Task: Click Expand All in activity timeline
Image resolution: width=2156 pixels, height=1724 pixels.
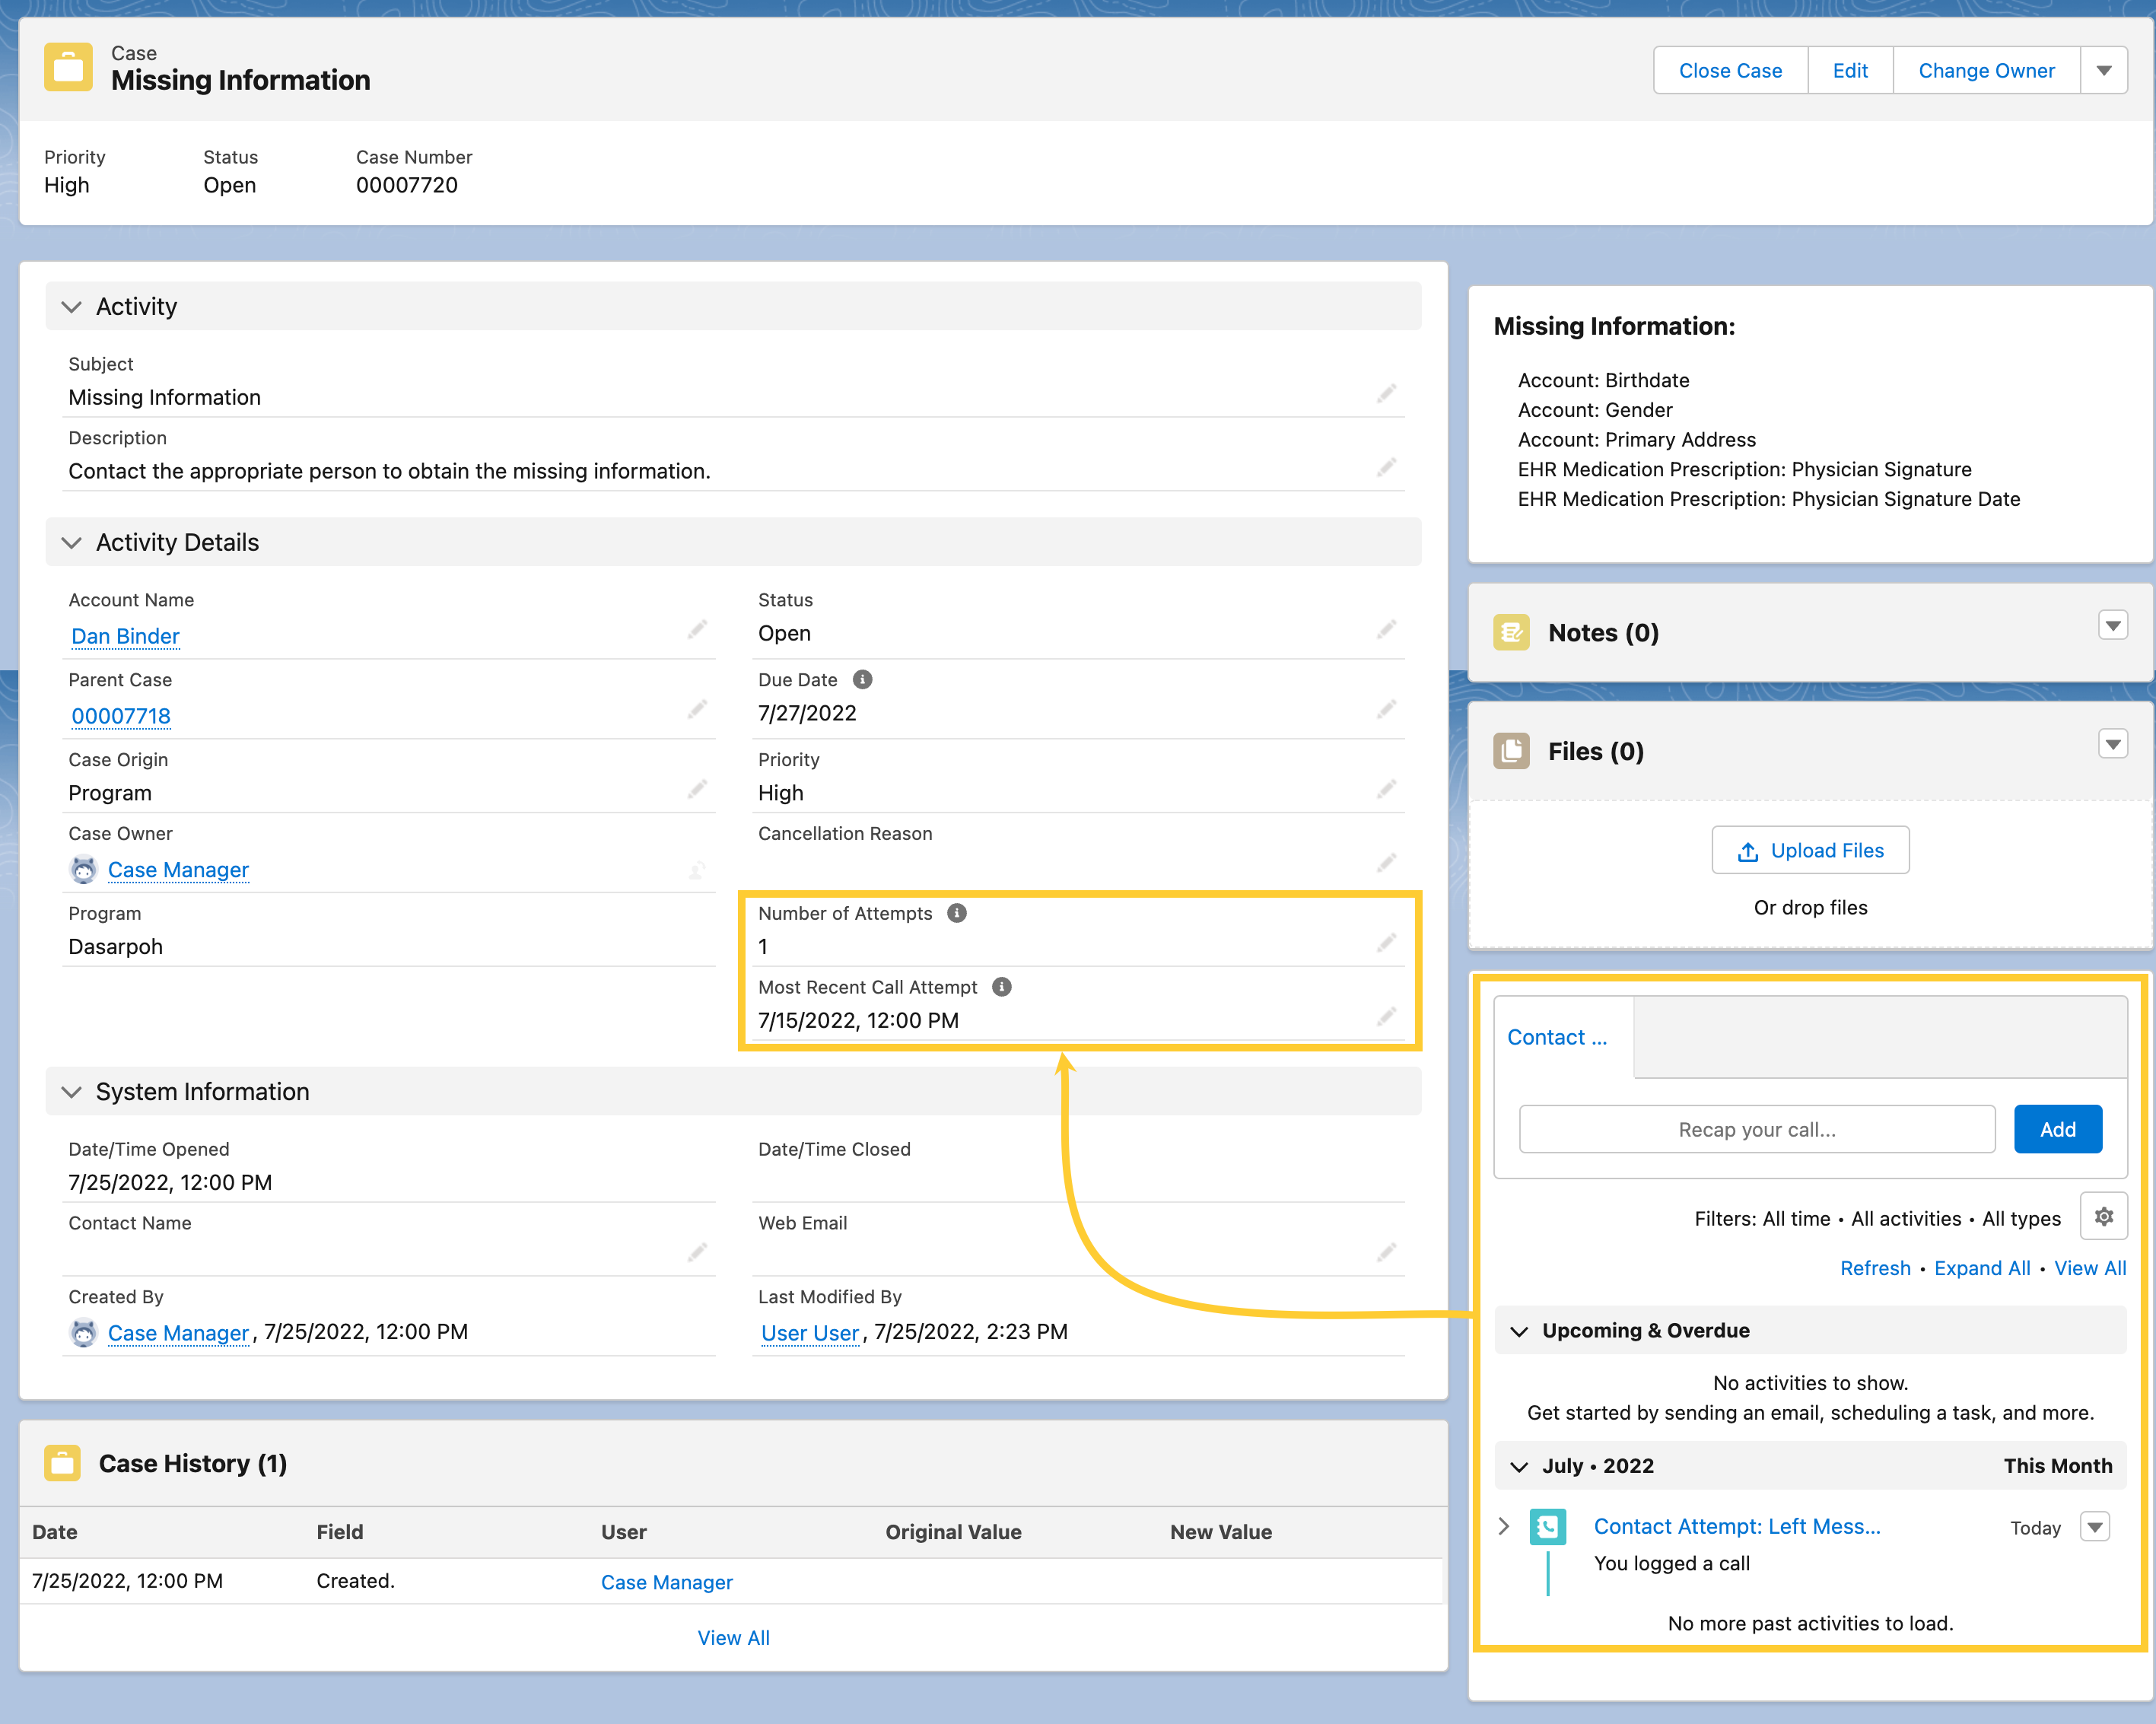Action: [1982, 1268]
